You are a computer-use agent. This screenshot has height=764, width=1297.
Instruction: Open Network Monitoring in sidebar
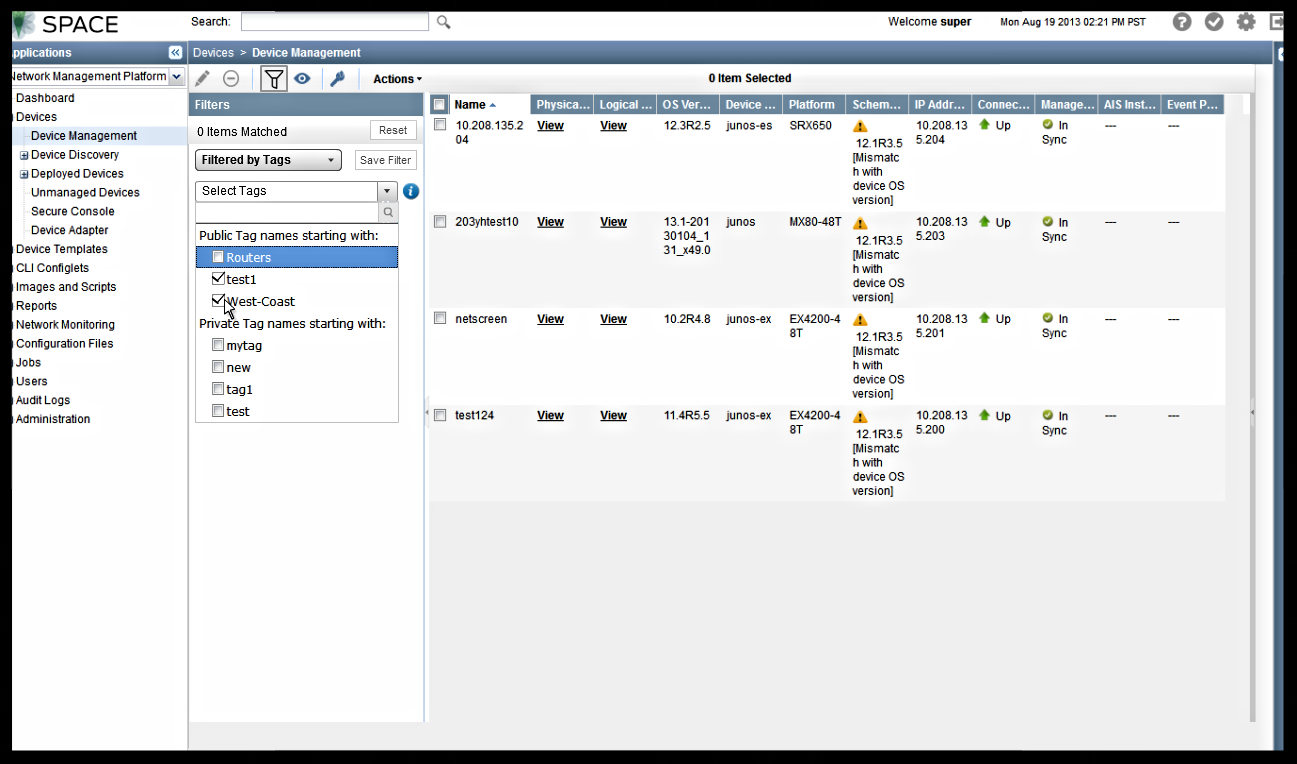coord(65,325)
